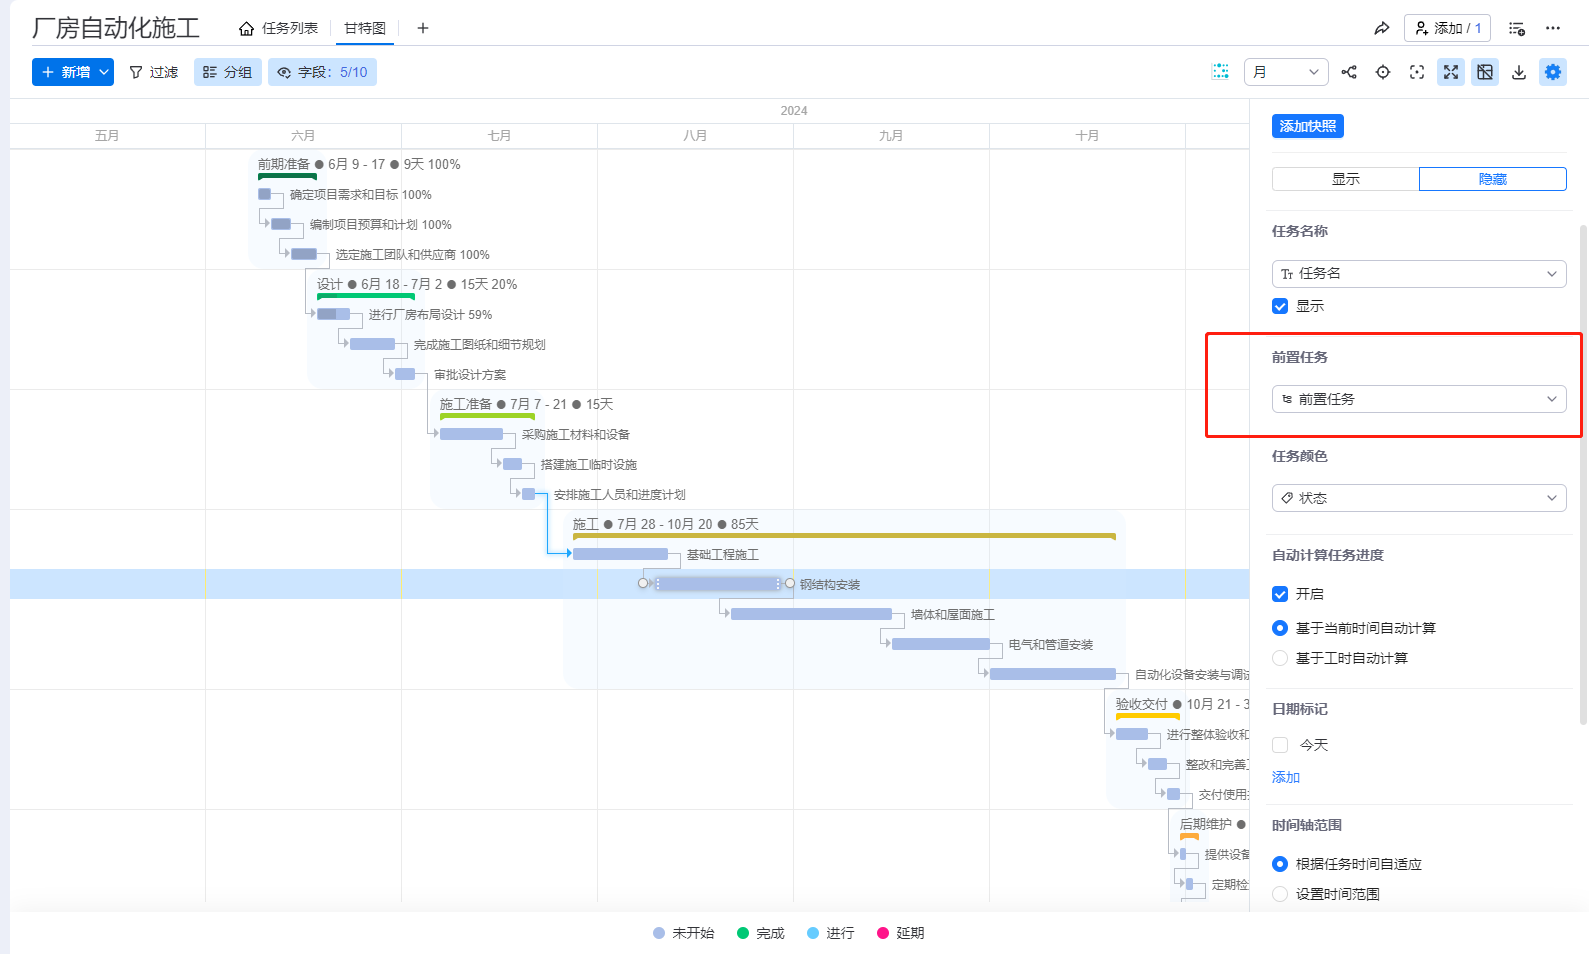Open the 状态 dropdown under 任务颜色
Viewport: 1589px width, 954px height.
[x=1419, y=498]
